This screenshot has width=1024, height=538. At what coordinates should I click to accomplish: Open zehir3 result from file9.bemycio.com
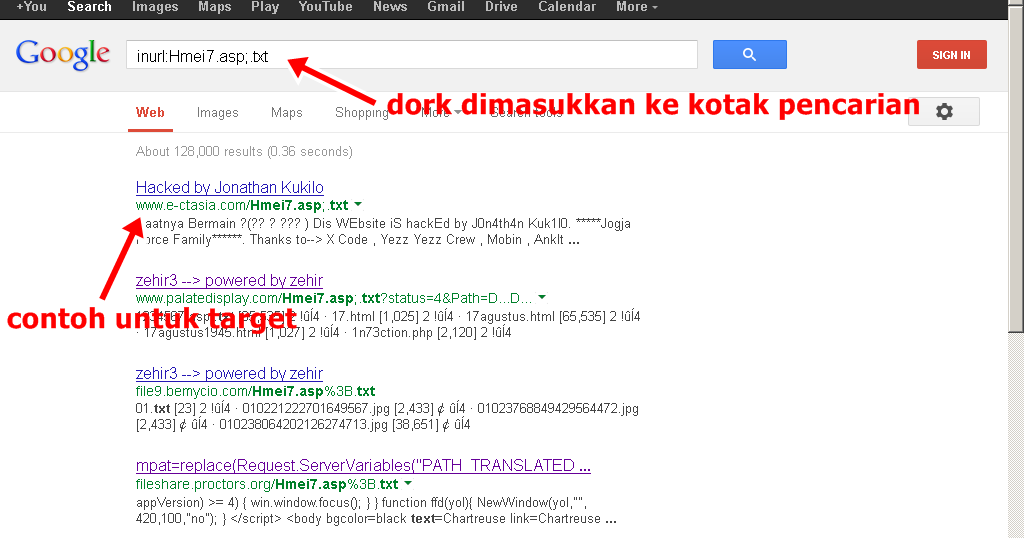(229, 373)
